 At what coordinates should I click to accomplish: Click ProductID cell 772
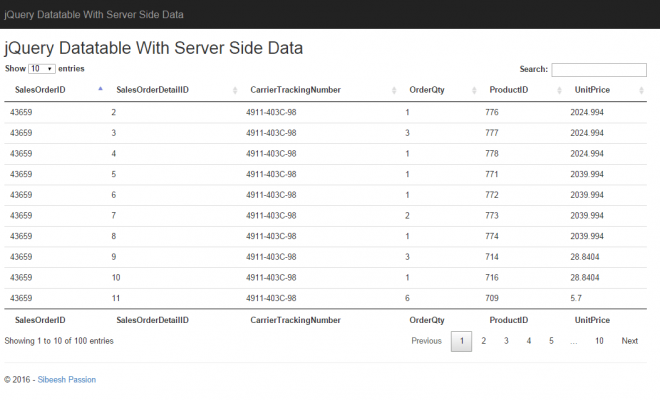point(492,195)
